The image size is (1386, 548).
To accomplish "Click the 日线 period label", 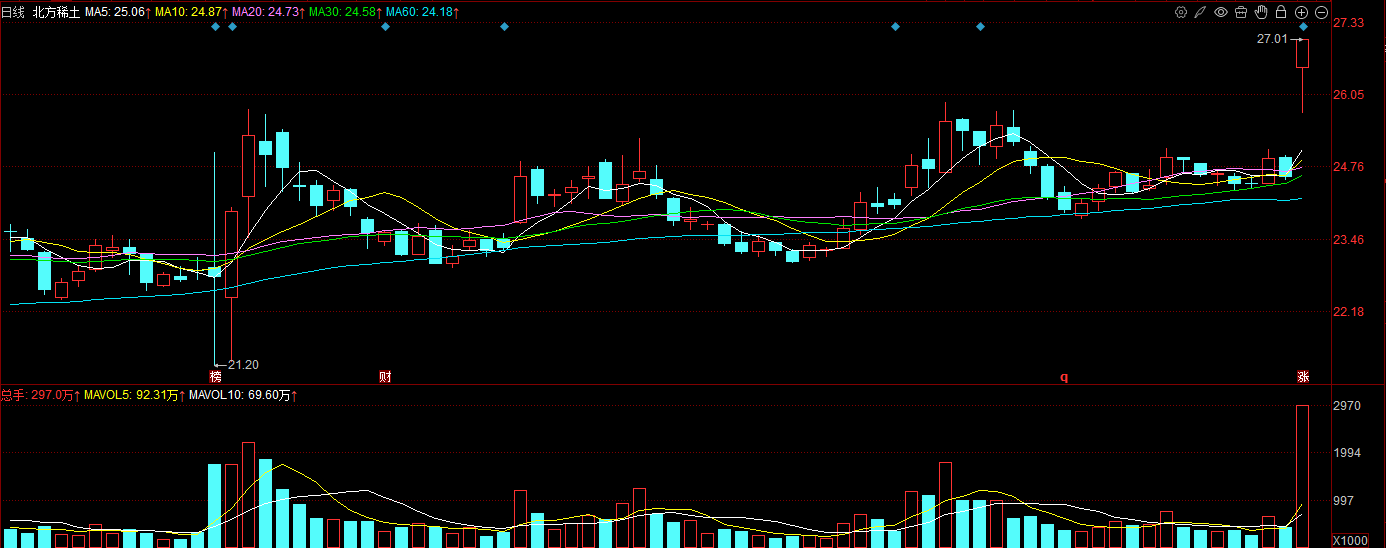I will pyautogui.click(x=13, y=12).
